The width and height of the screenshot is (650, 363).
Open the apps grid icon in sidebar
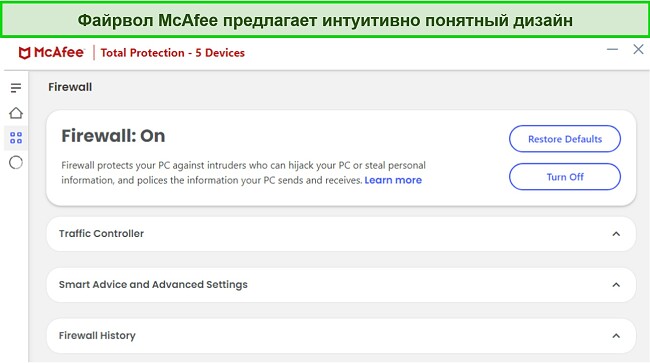point(16,138)
